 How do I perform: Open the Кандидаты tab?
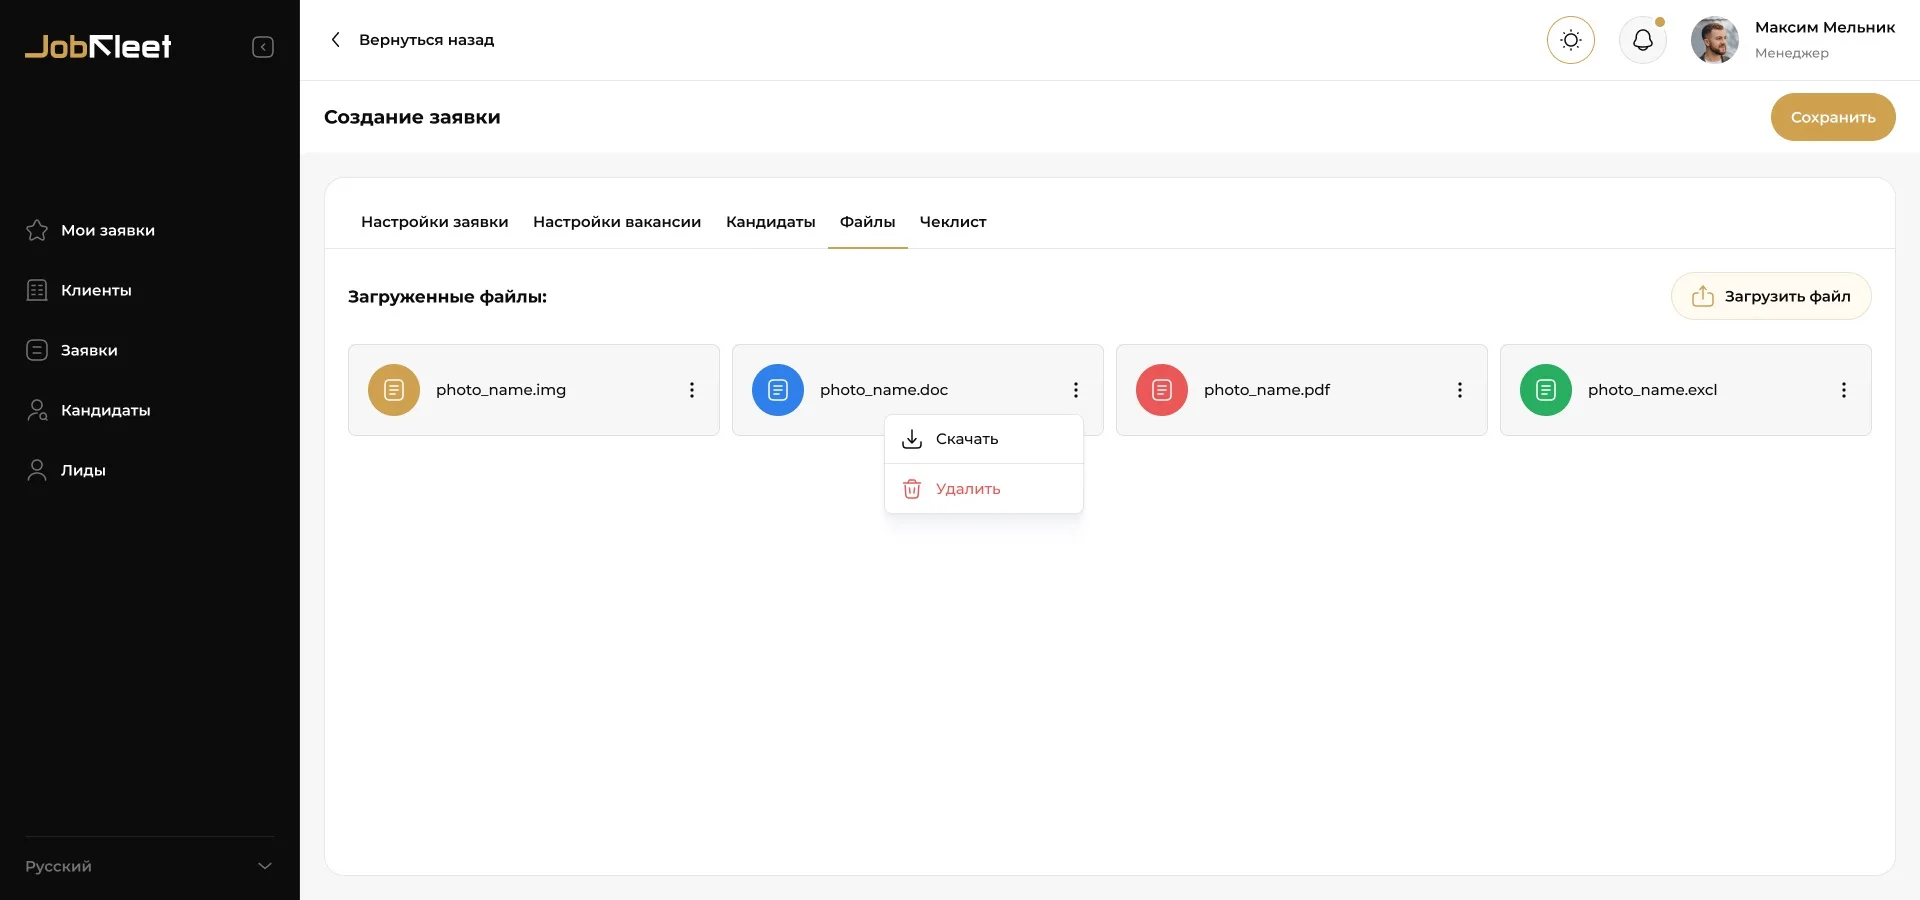(770, 222)
